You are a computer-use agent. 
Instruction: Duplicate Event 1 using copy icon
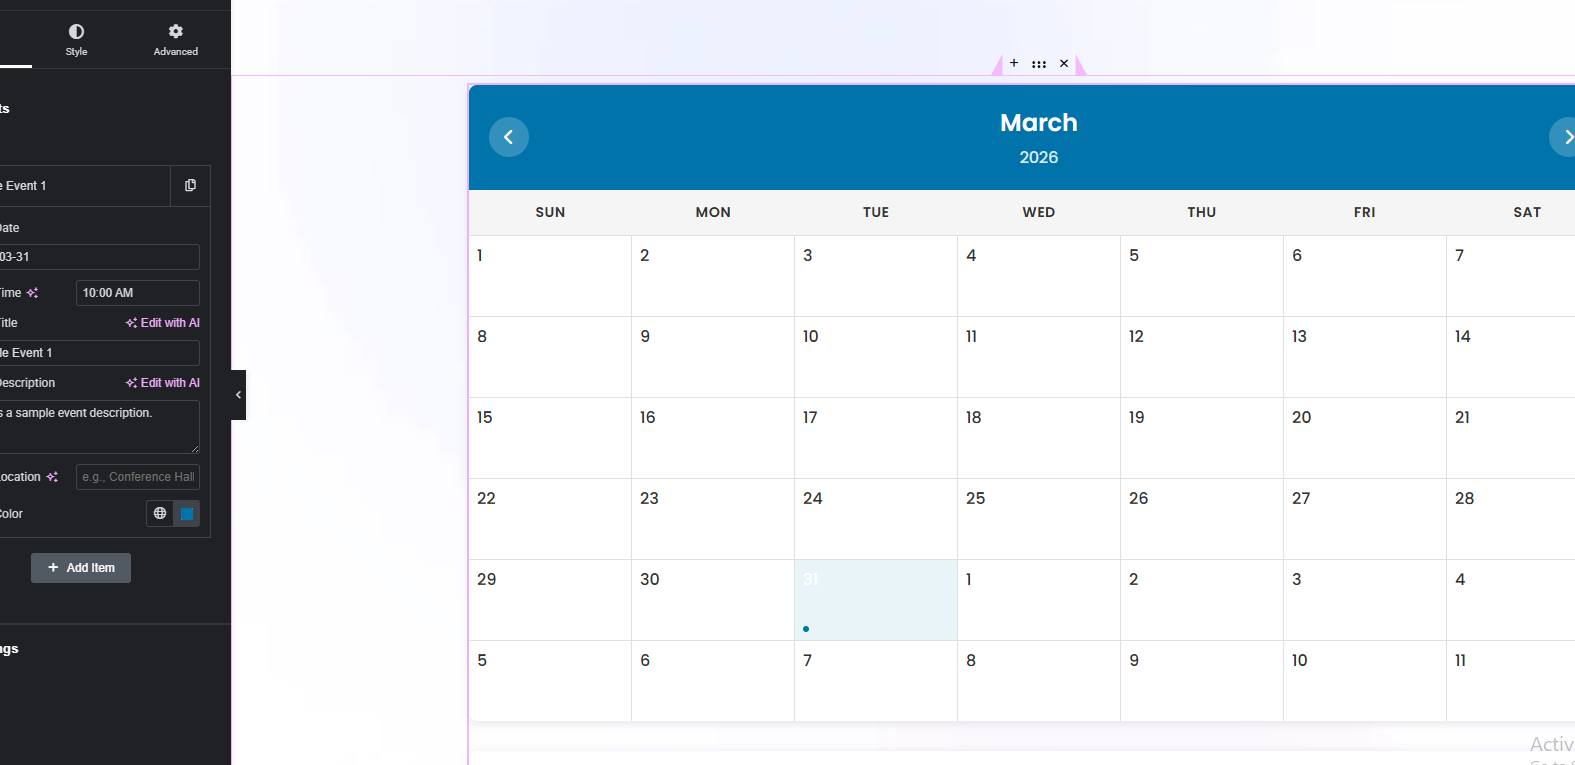point(189,186)
